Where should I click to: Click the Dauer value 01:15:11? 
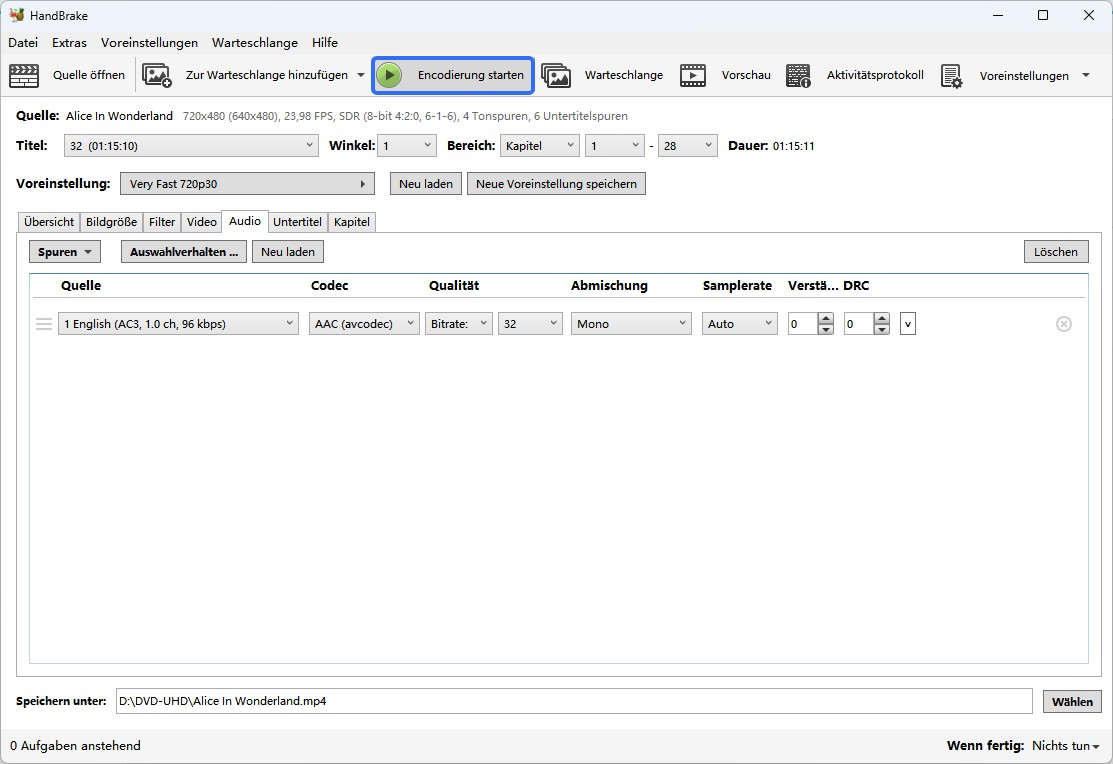(x=794, y=146)
